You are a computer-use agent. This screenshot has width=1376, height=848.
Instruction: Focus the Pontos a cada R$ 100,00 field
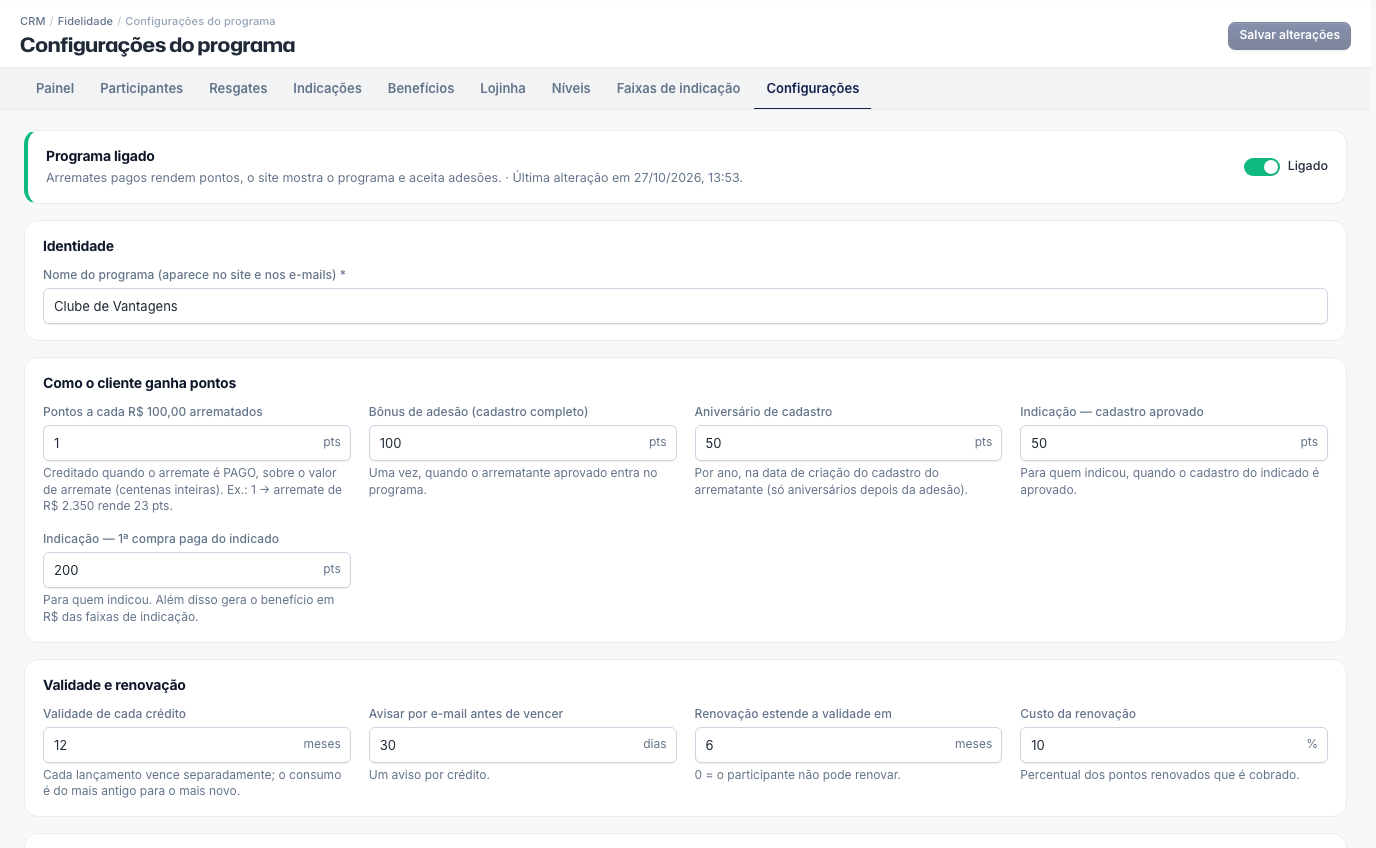[x=197, y=443]
